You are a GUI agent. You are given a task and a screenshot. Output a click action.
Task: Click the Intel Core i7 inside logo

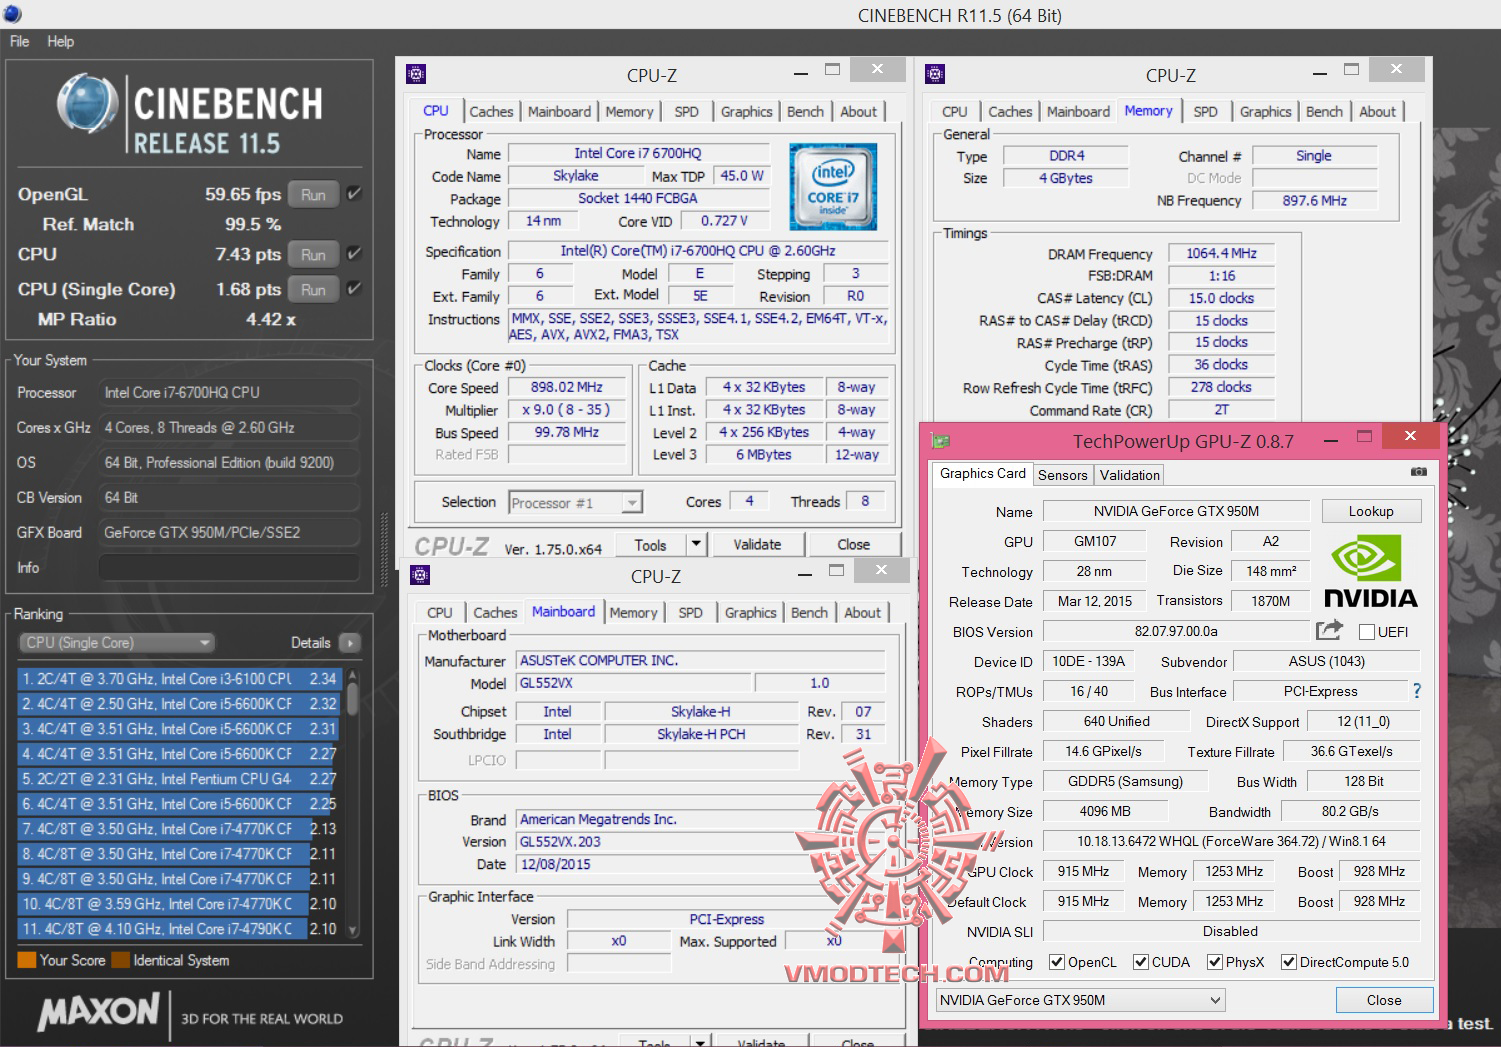coord(833,188)
